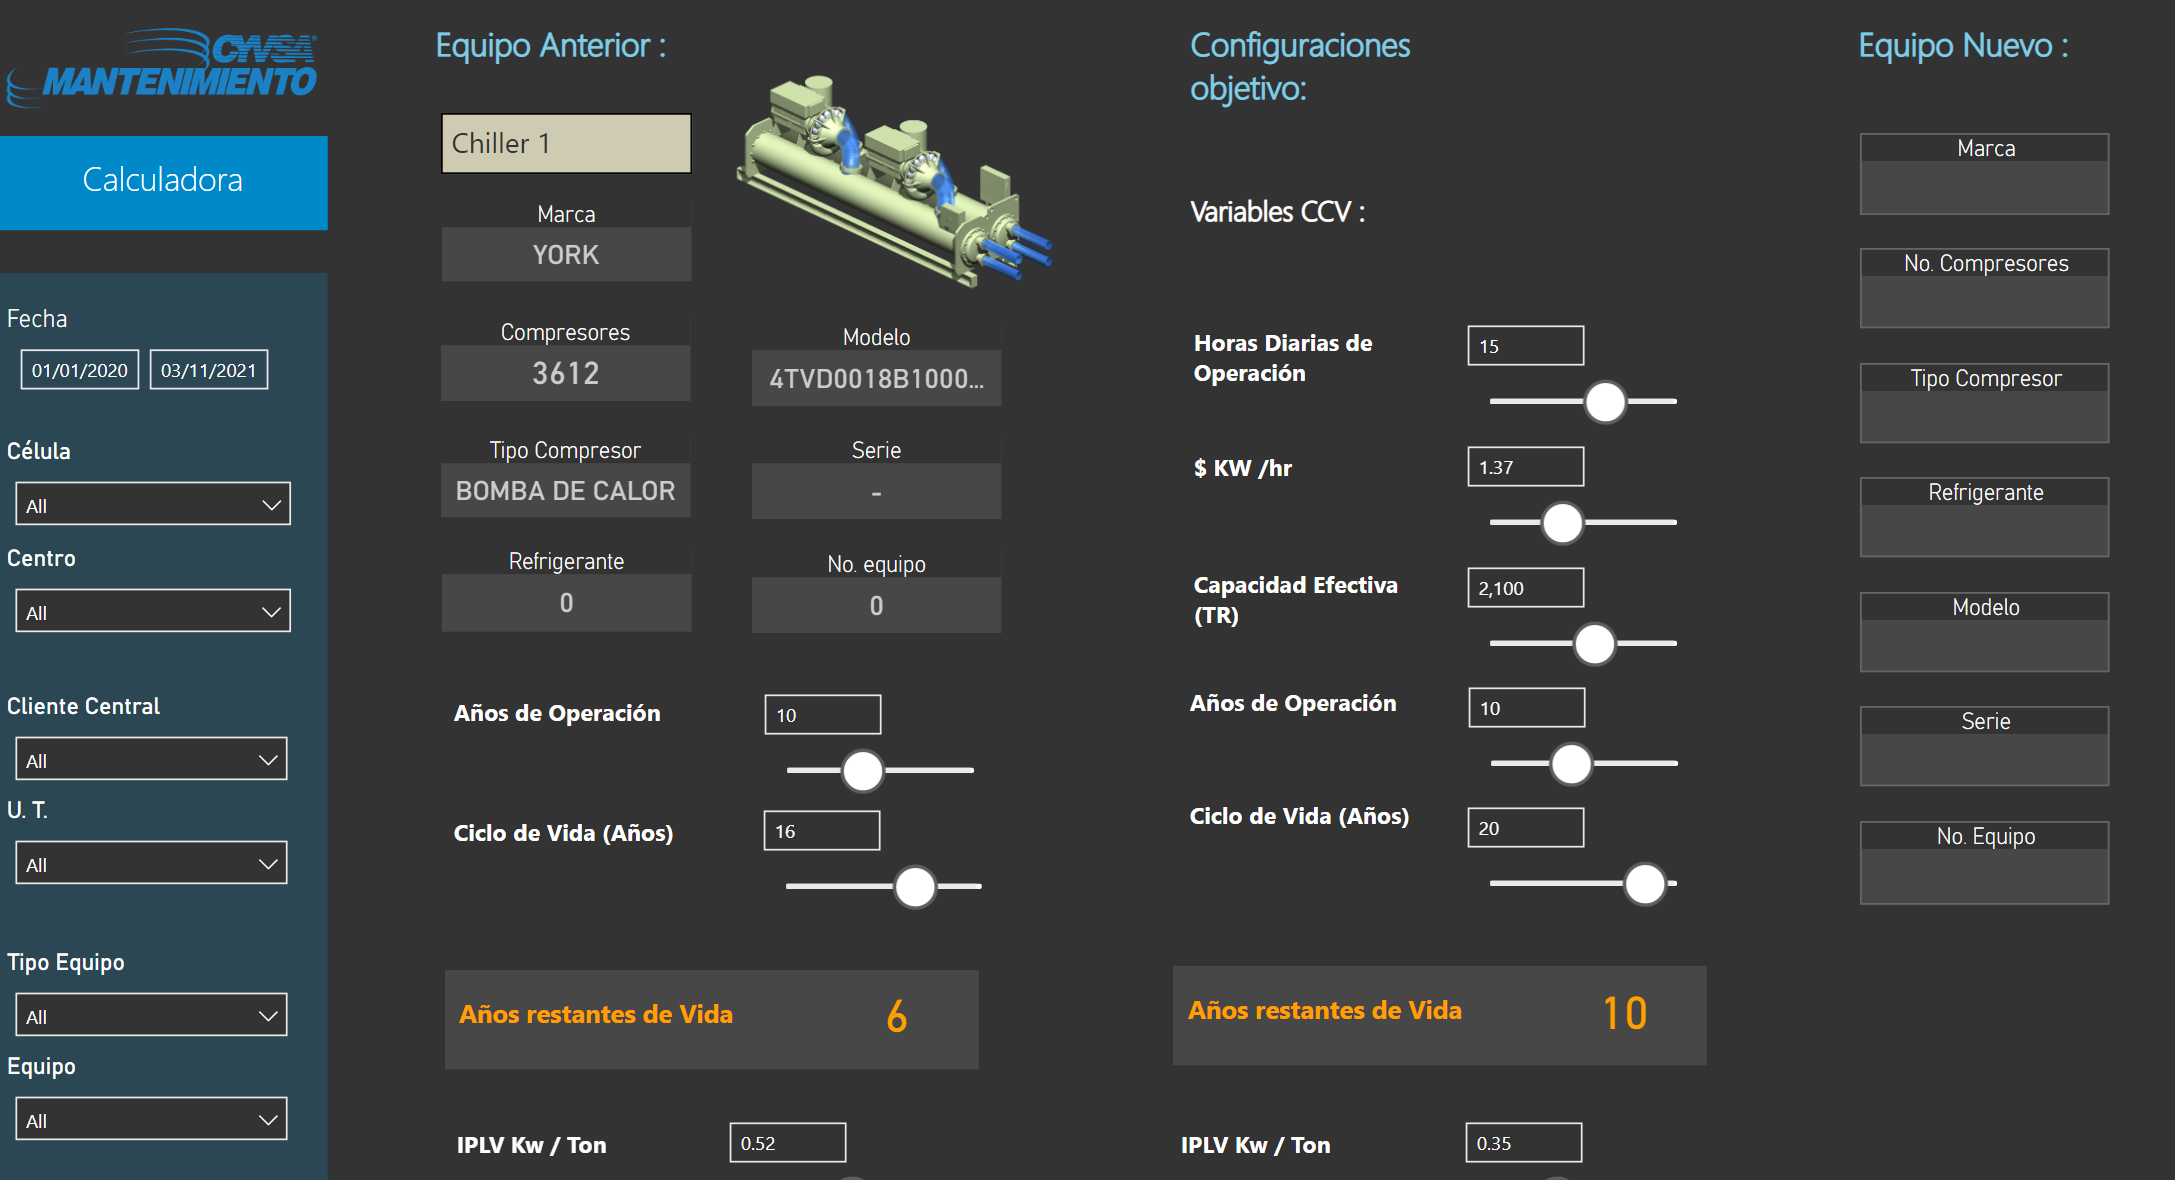Open the U.T. filter dropdown
The width and height of the screenshot is (2175, 1180).
151,862
